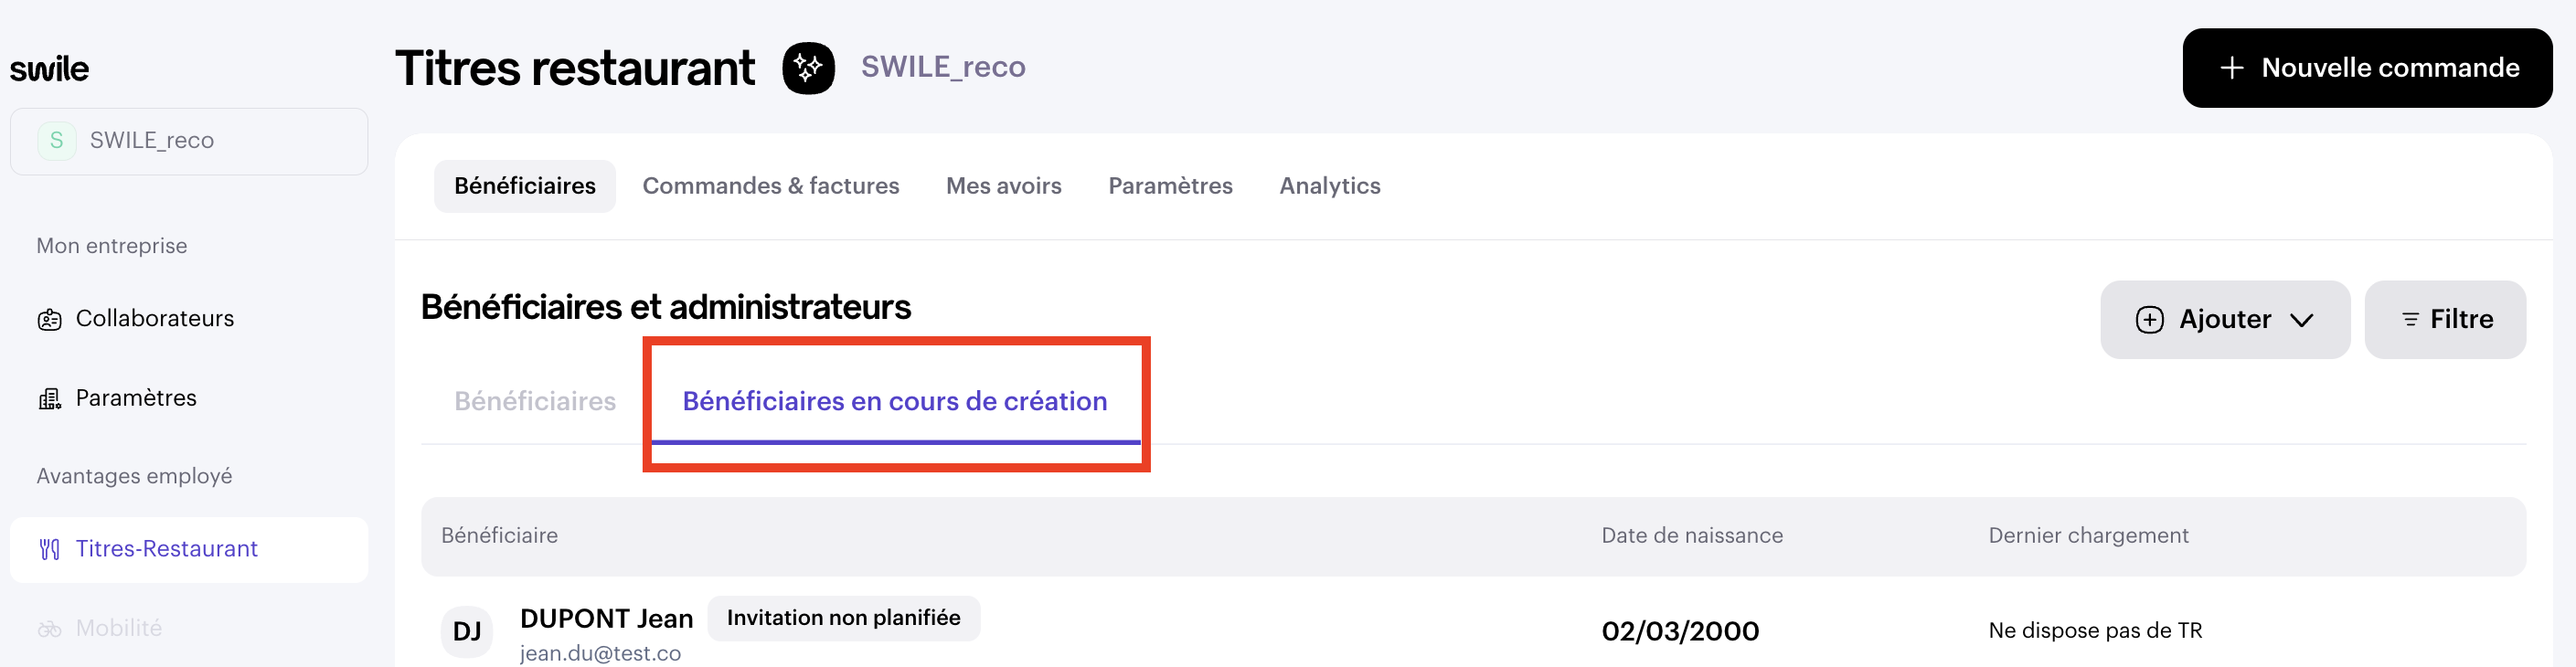Click the Mobilité bicycle icon

[49, 629]
